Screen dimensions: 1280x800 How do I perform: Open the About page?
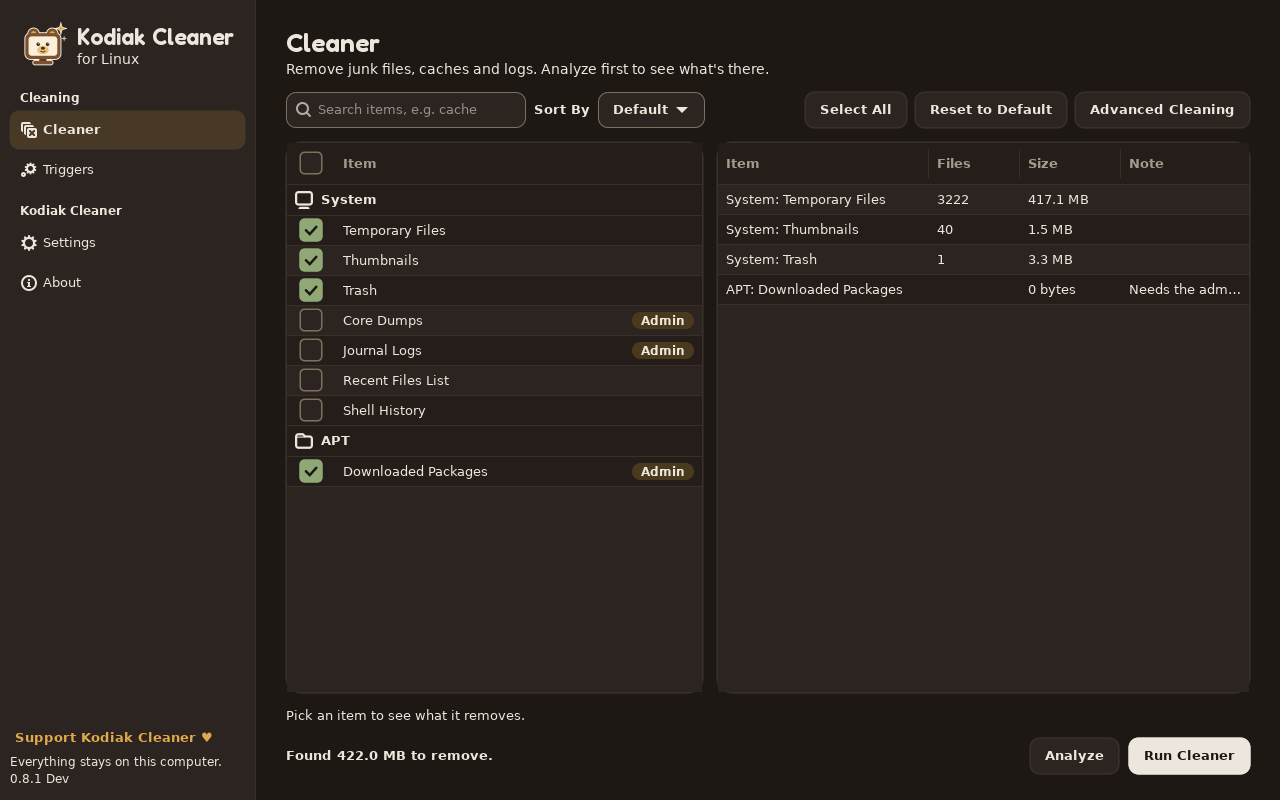coord(127,283)
